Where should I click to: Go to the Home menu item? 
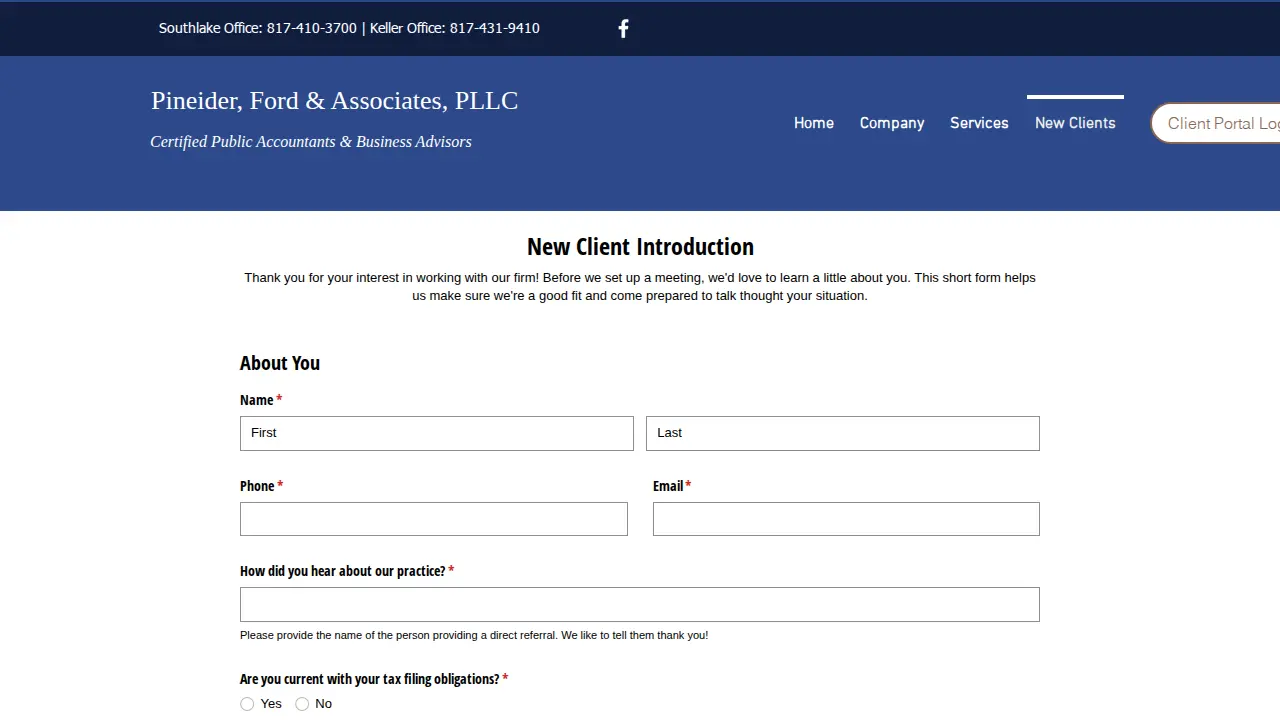[814, 123]
